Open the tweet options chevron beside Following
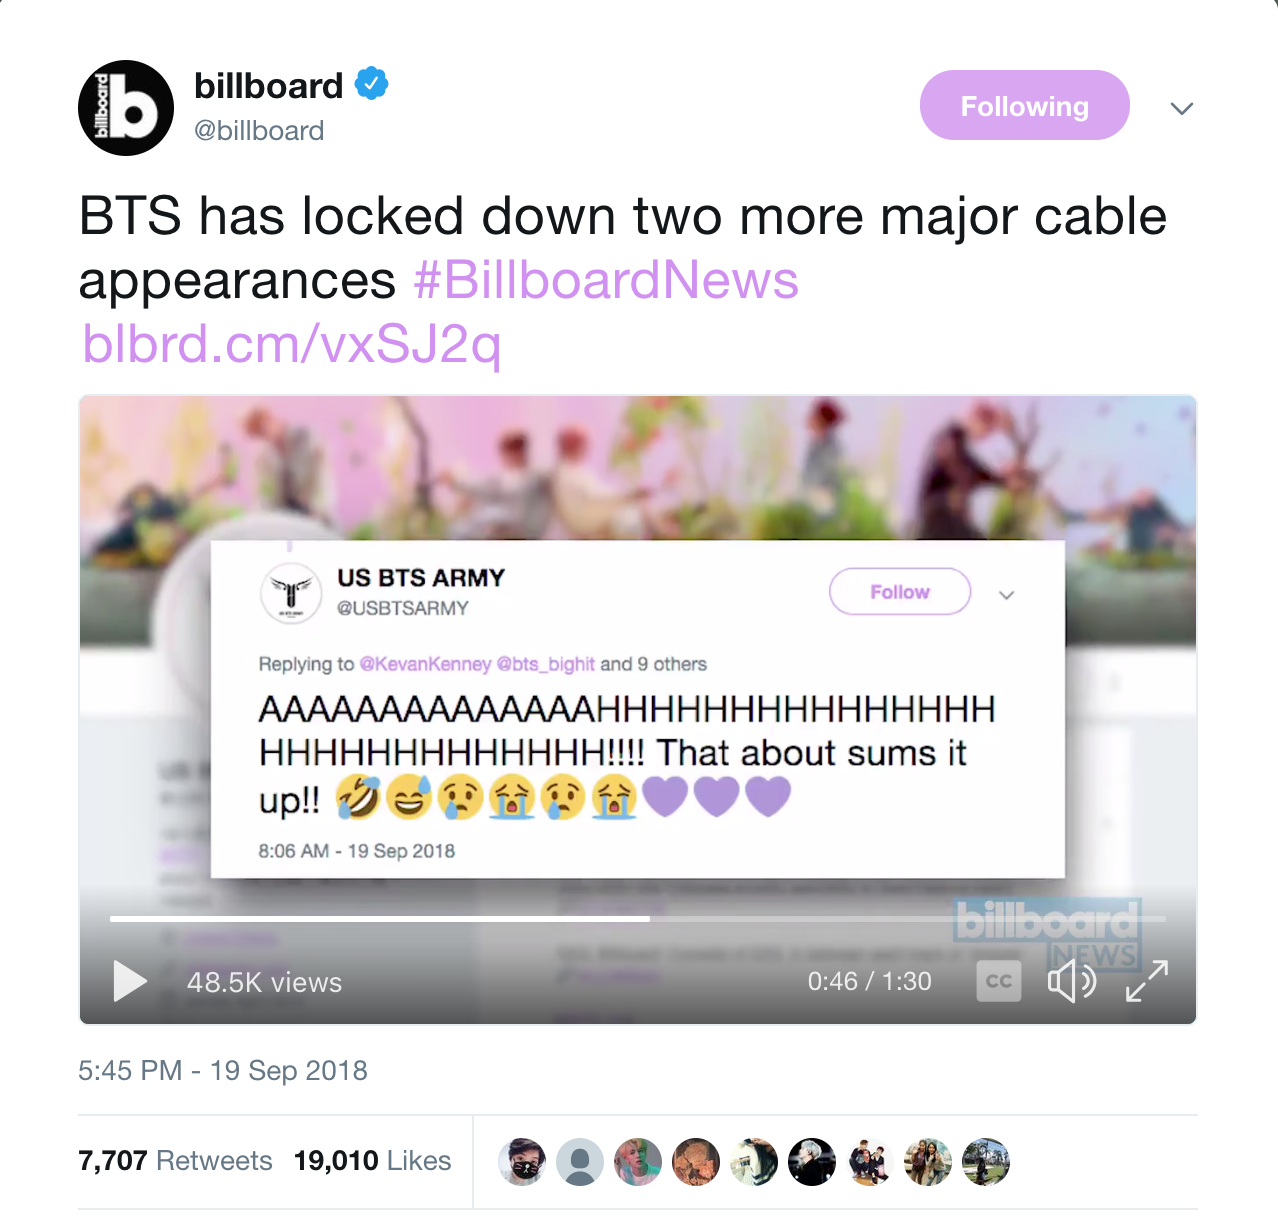The width and height of the screenshot is (1278, 1226). click(x=1182, y=108)
